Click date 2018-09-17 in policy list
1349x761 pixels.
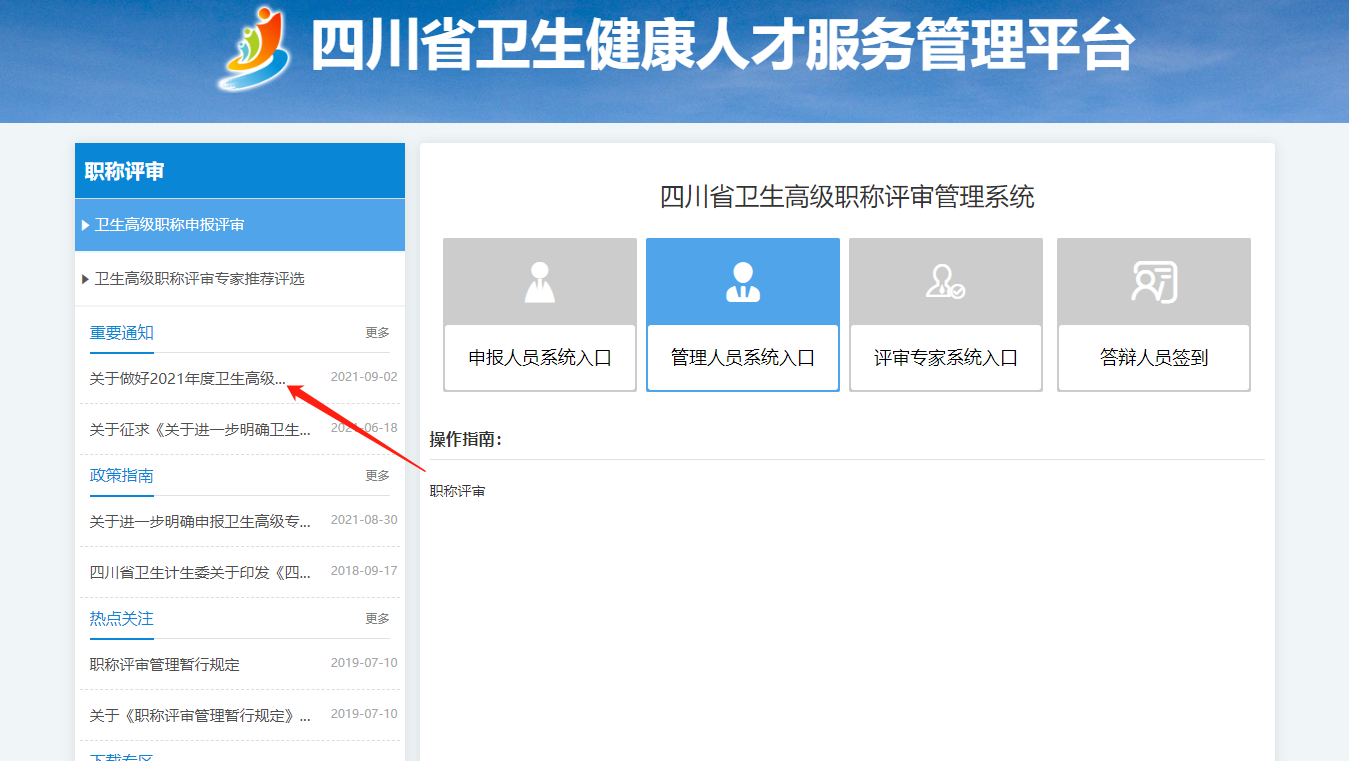click(x=364, y=571)
